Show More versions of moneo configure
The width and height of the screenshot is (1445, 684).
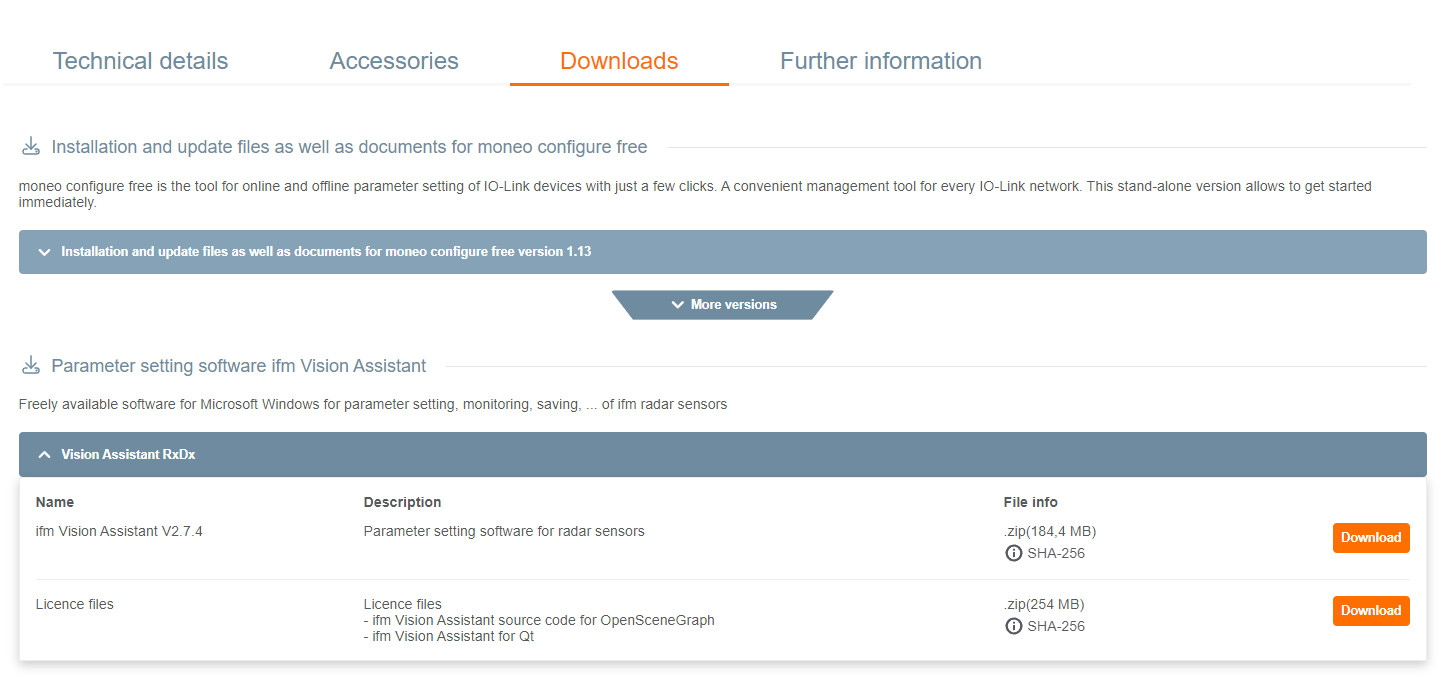click(722, 304)
